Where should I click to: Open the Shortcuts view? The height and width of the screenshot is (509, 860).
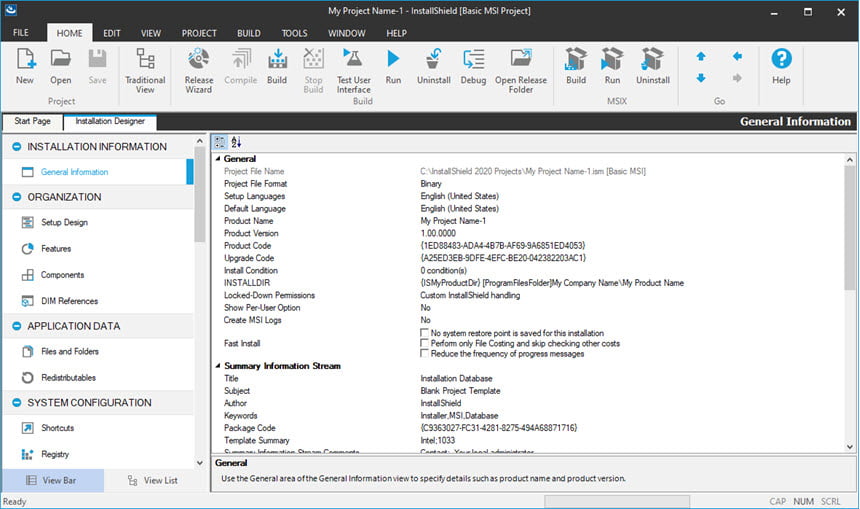coord(57,428)
